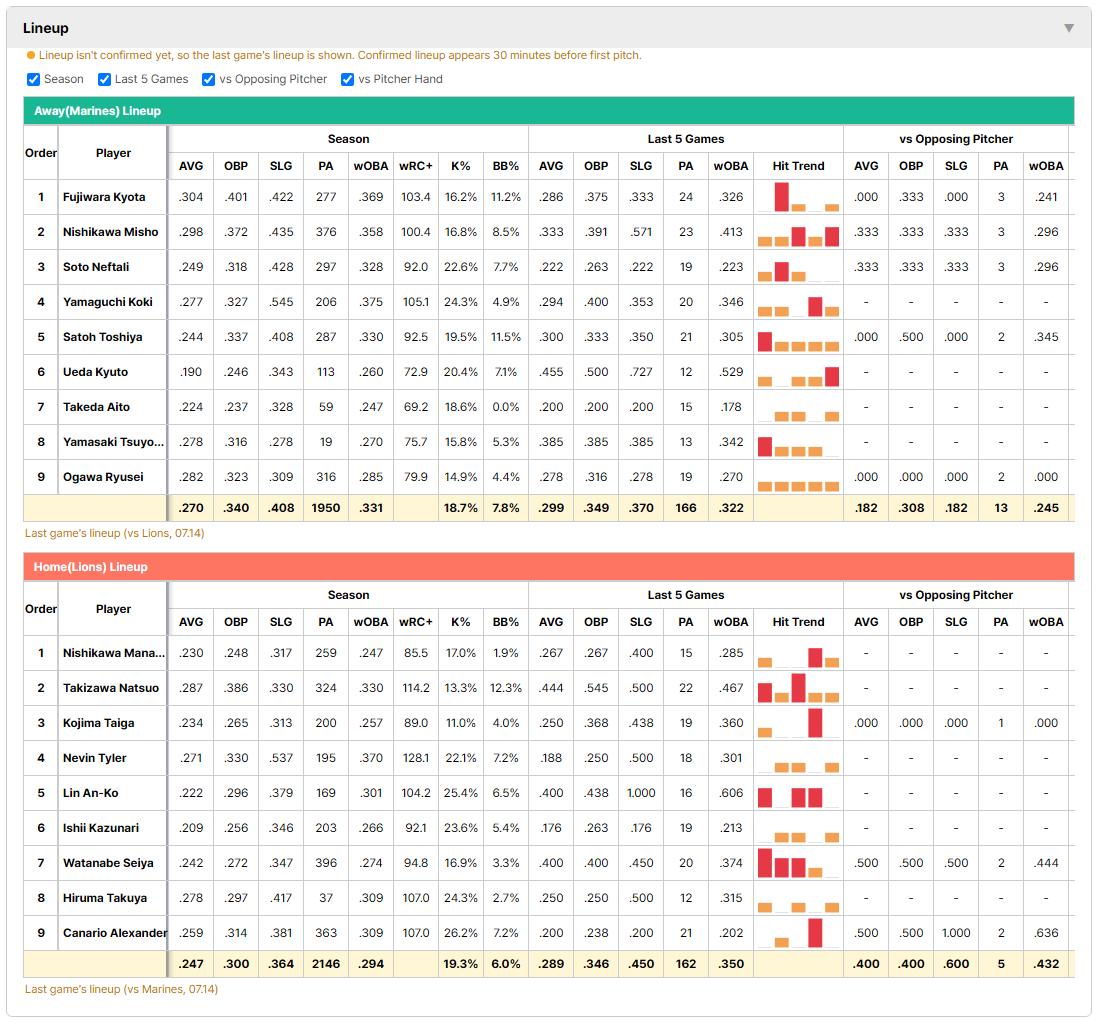Toggle the Last 5 Games checkbox
The image size is (1098, 1023).
(x=104, y=79)
